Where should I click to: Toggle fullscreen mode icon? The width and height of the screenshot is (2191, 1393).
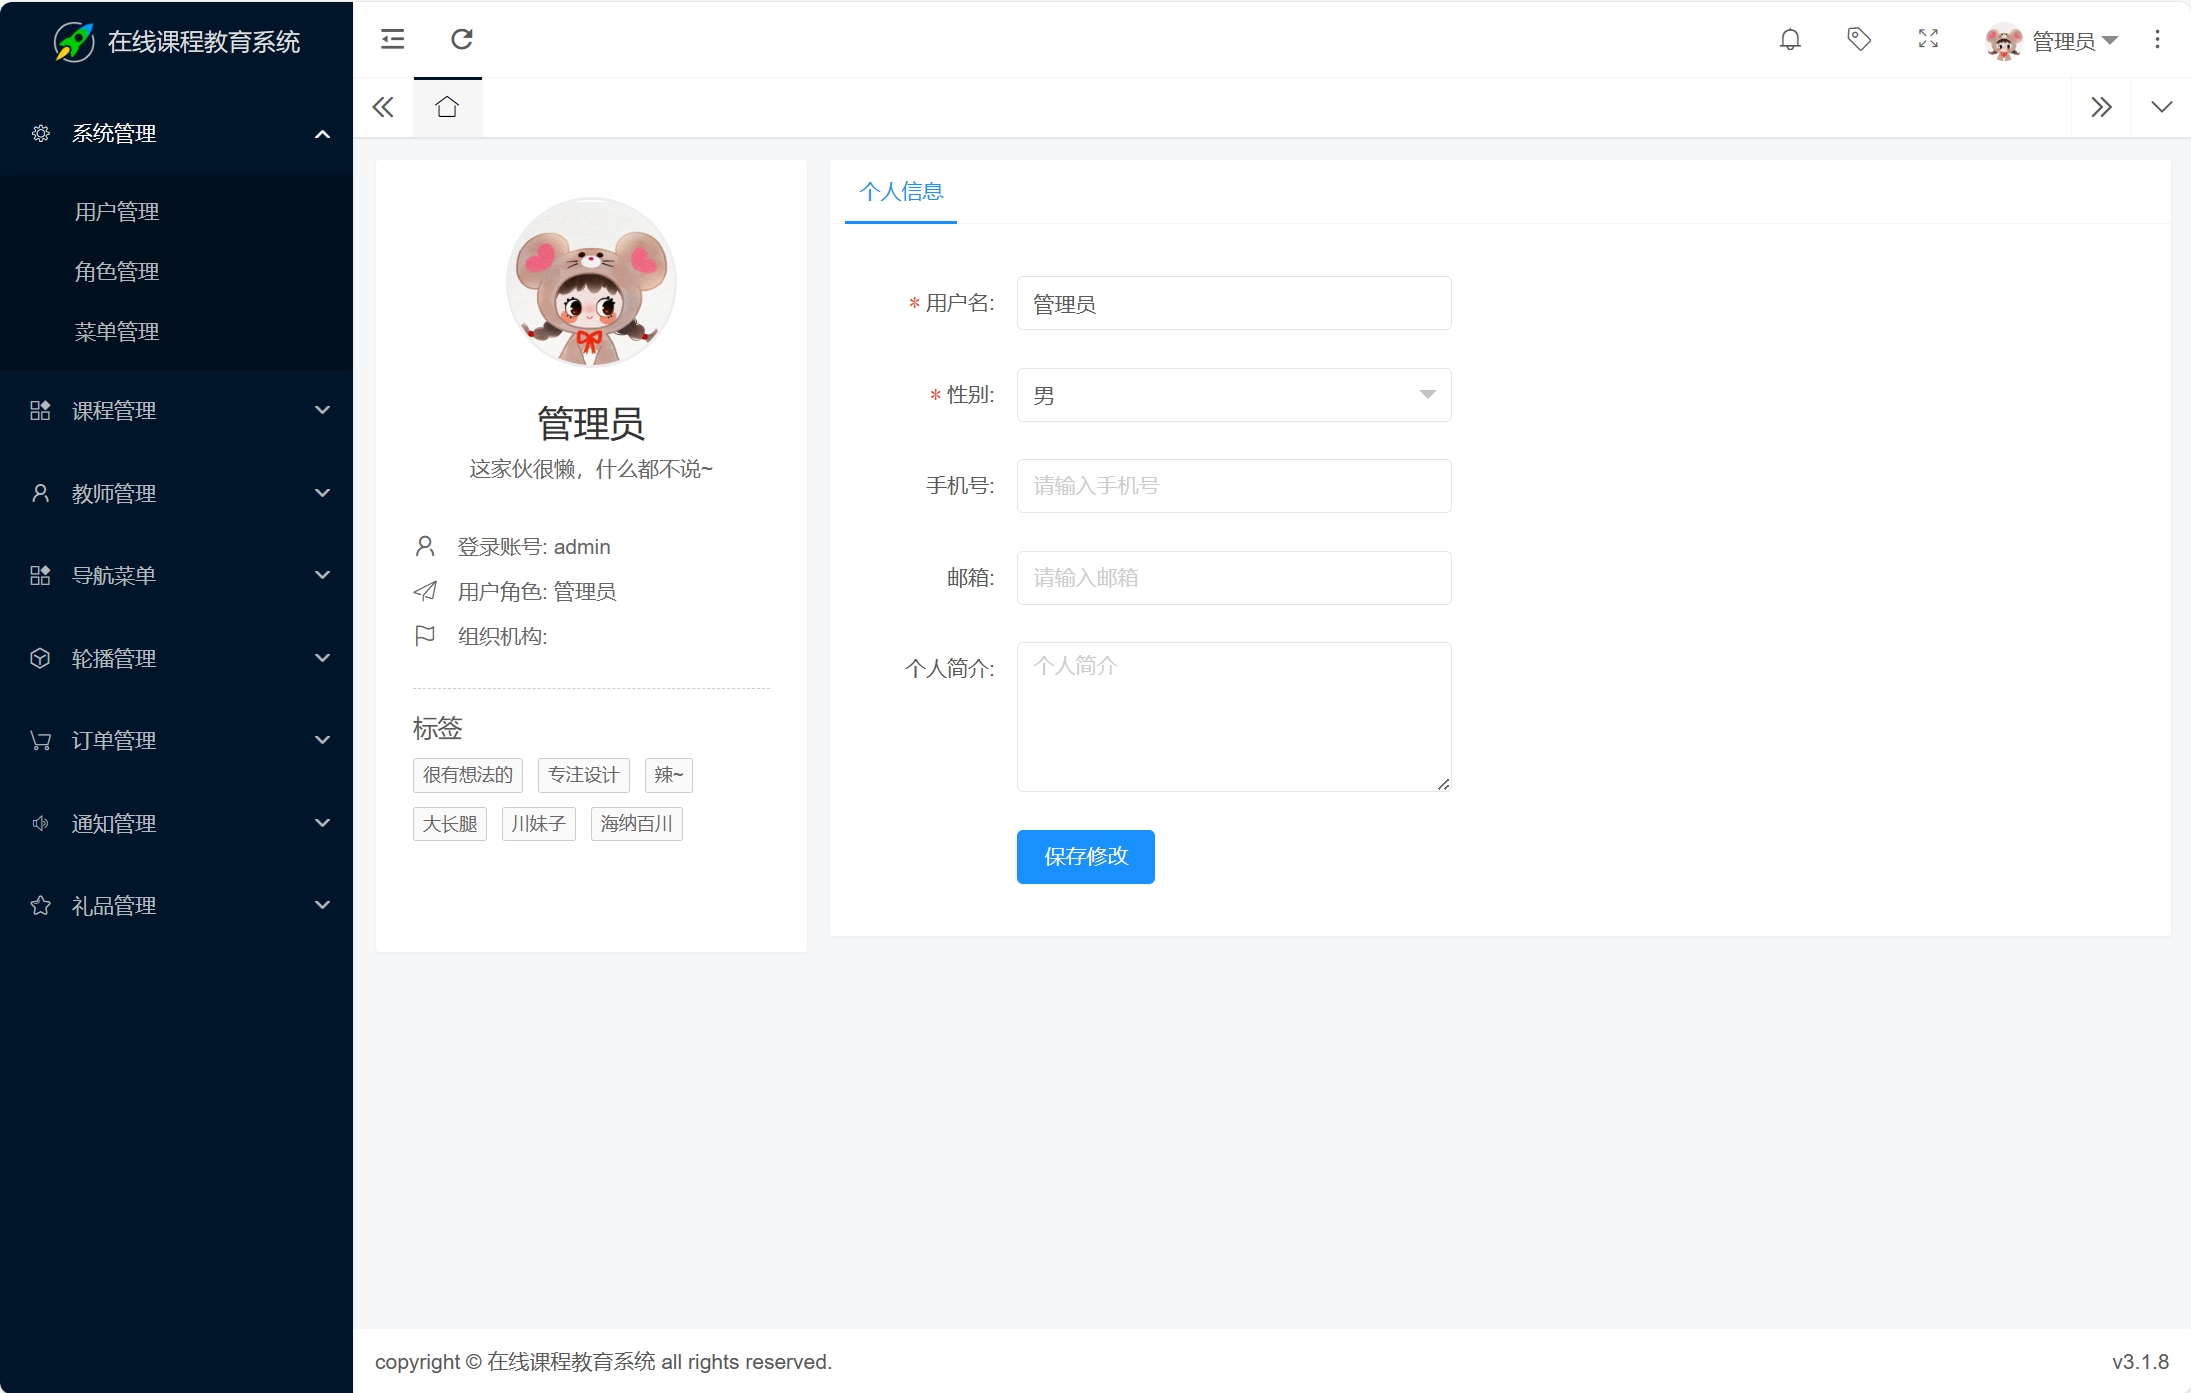[1928, 39]
